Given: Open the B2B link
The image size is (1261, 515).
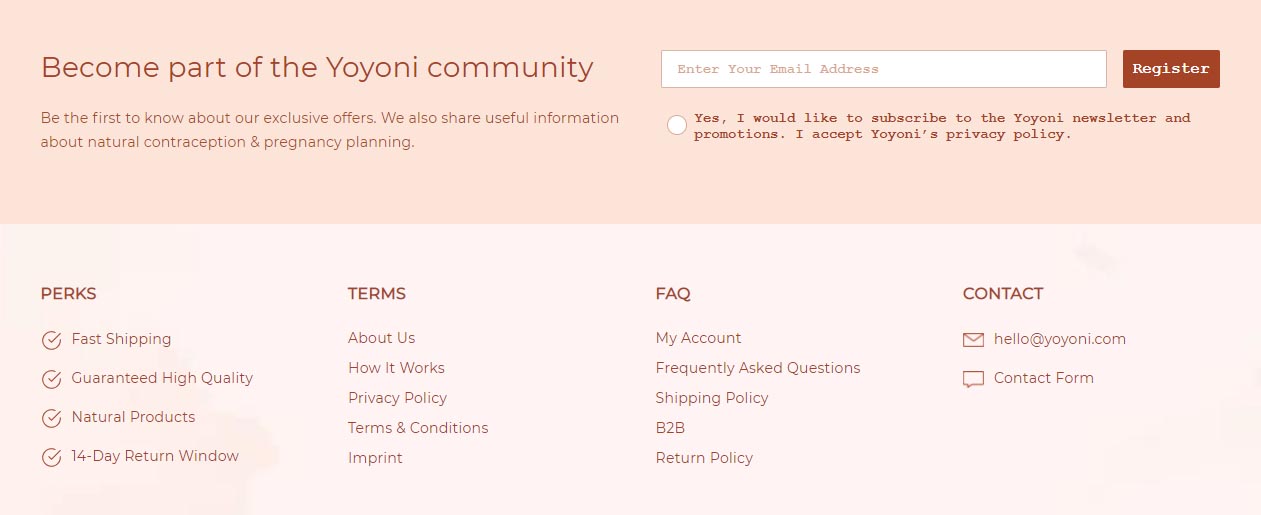Looking at the screenshot, I should (670, 428).
